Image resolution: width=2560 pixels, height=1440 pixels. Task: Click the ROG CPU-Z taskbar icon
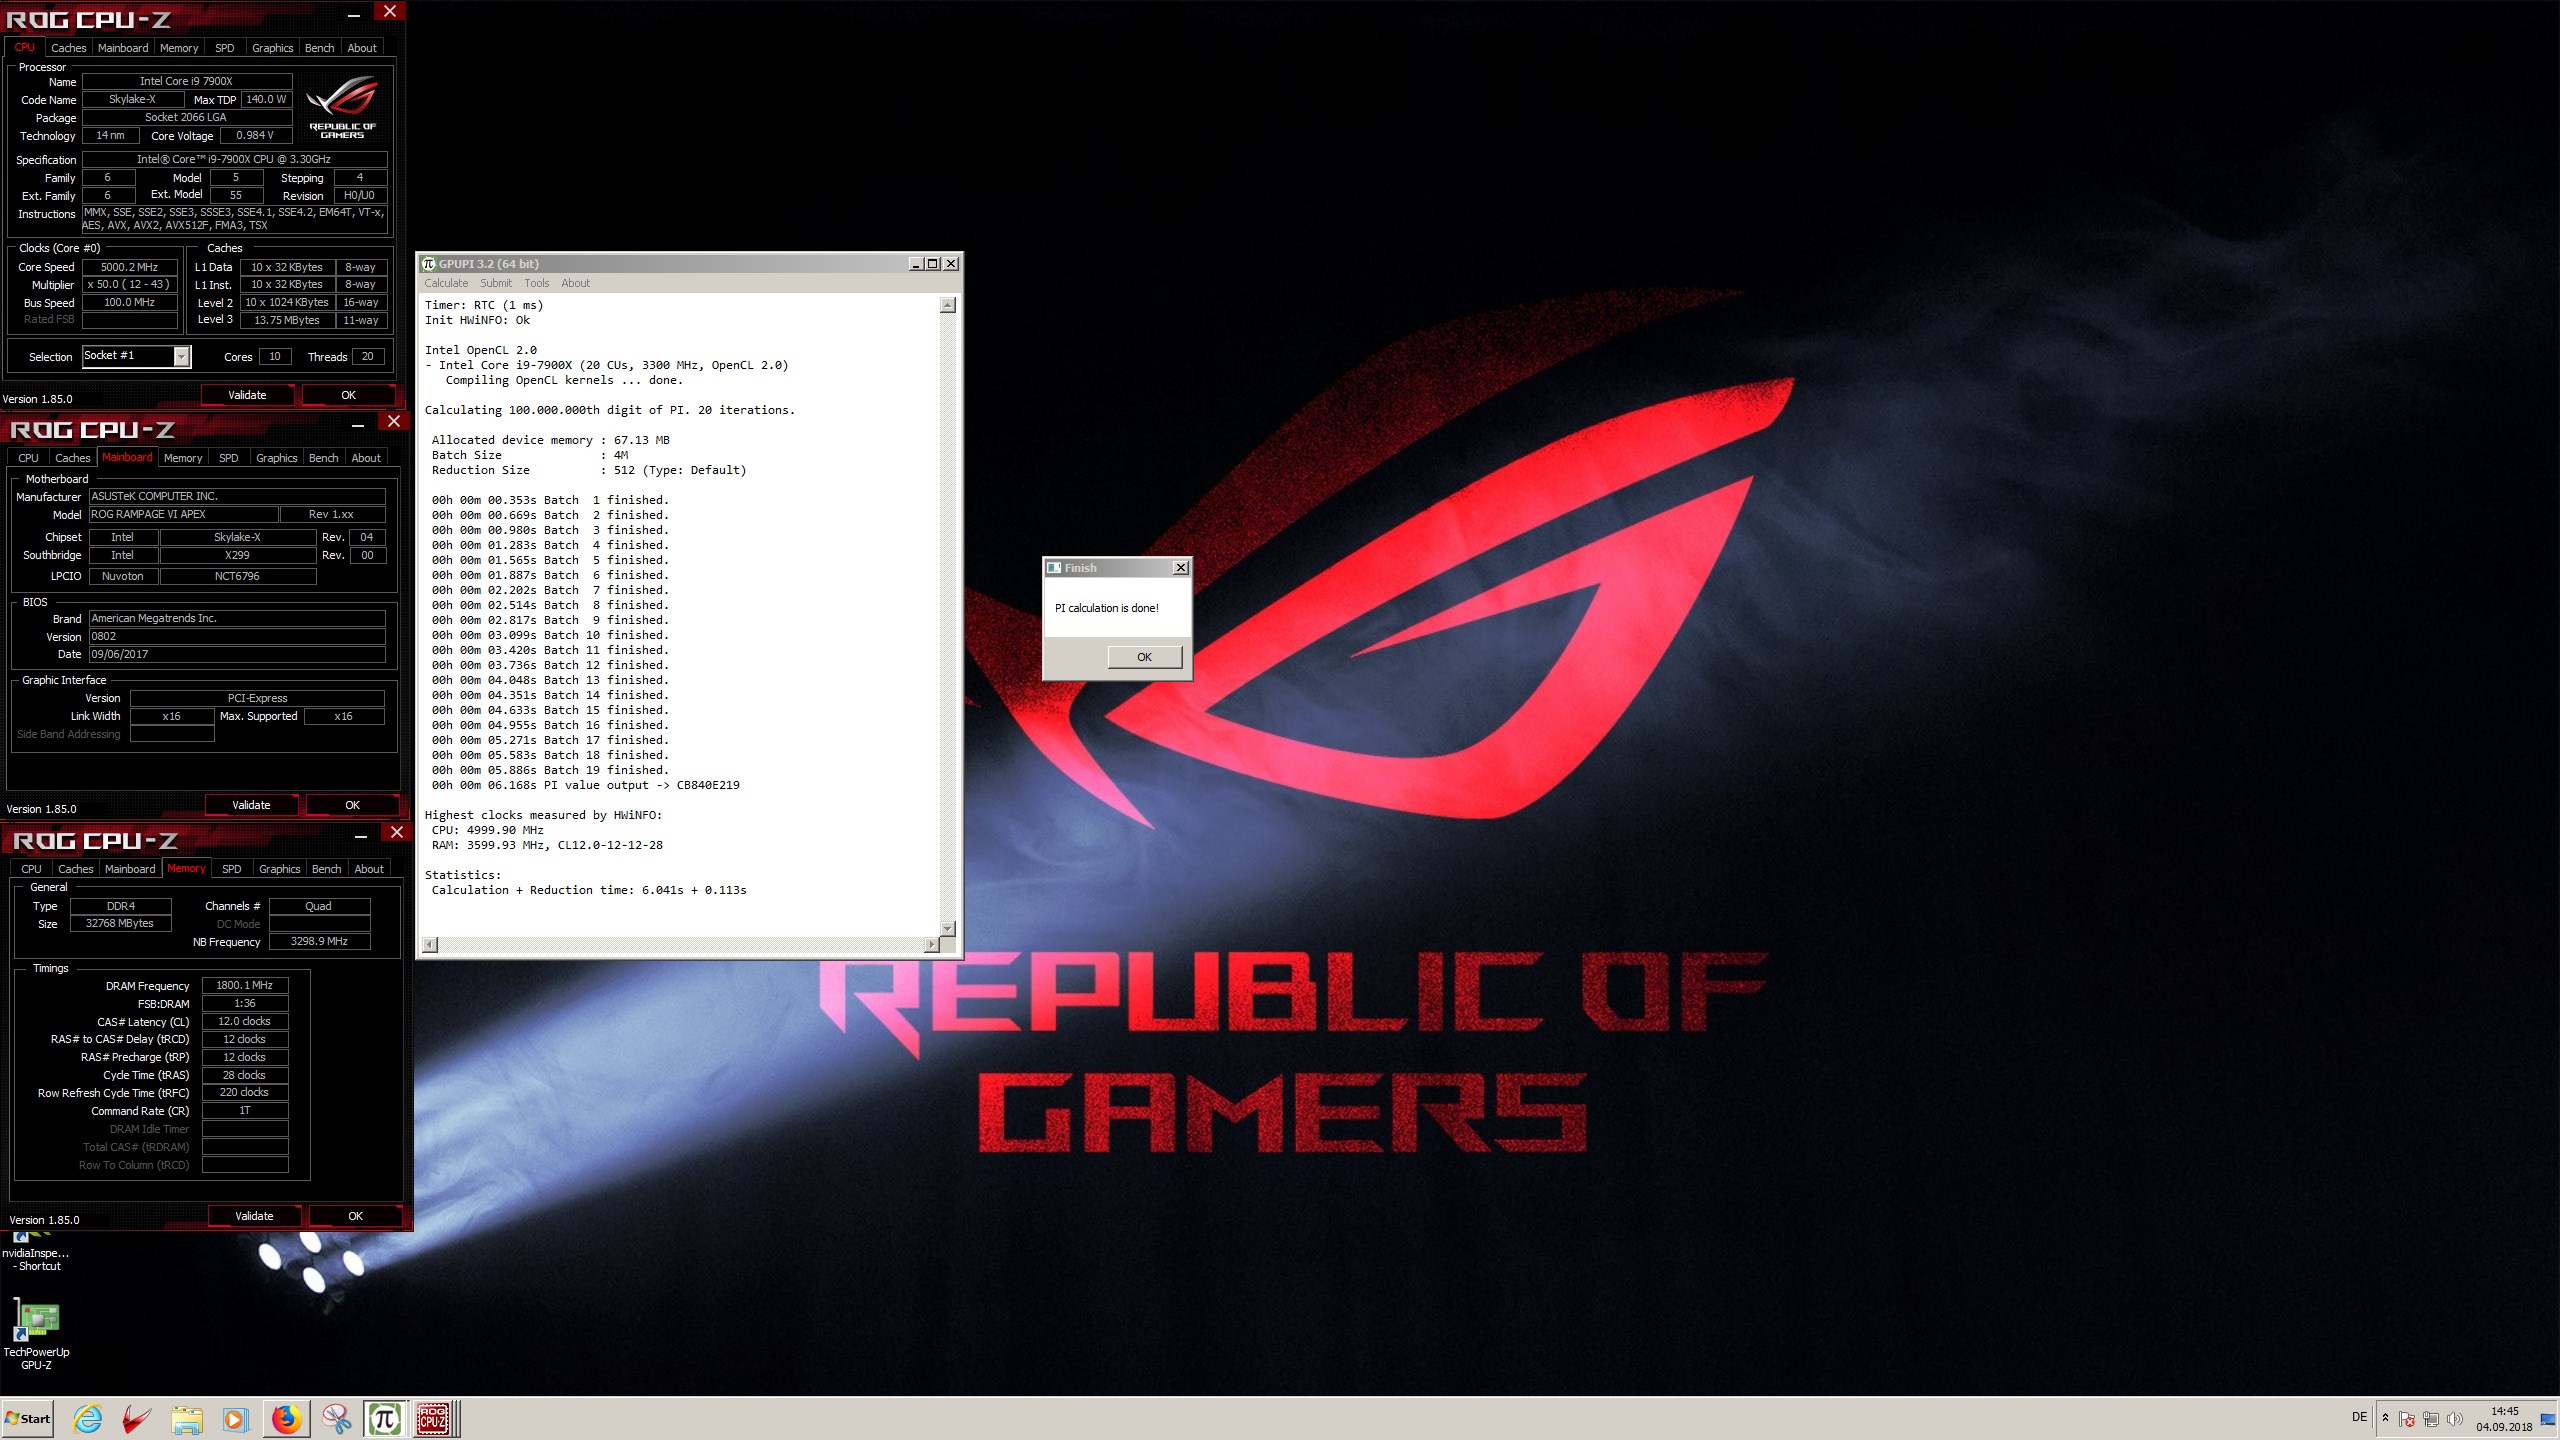coord(433,1418)
